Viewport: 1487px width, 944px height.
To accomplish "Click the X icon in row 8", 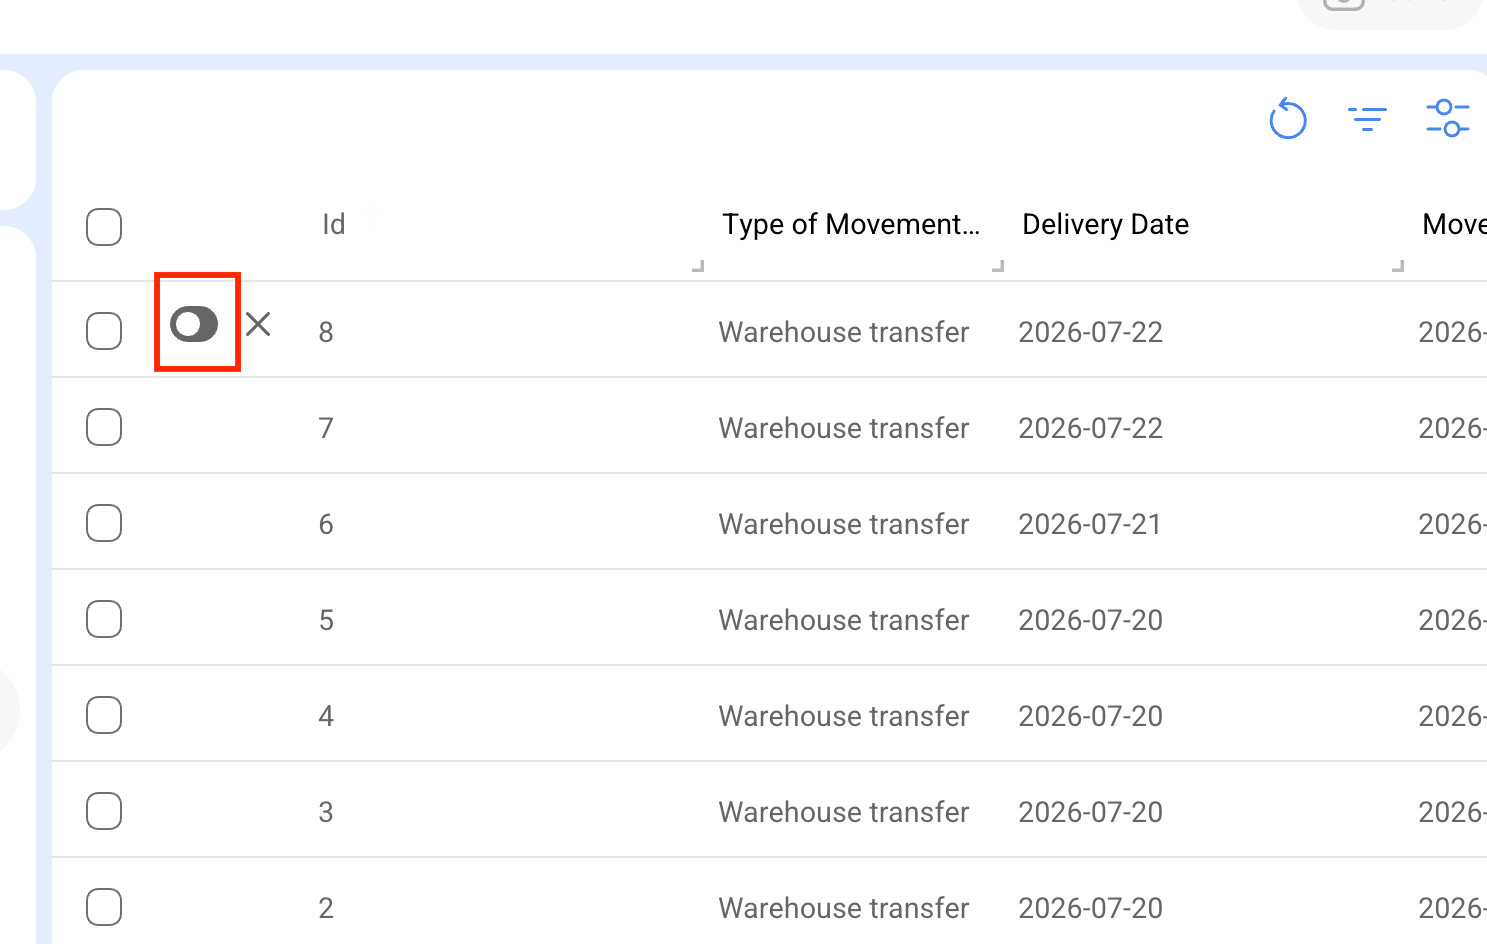I will click(258, 324).
